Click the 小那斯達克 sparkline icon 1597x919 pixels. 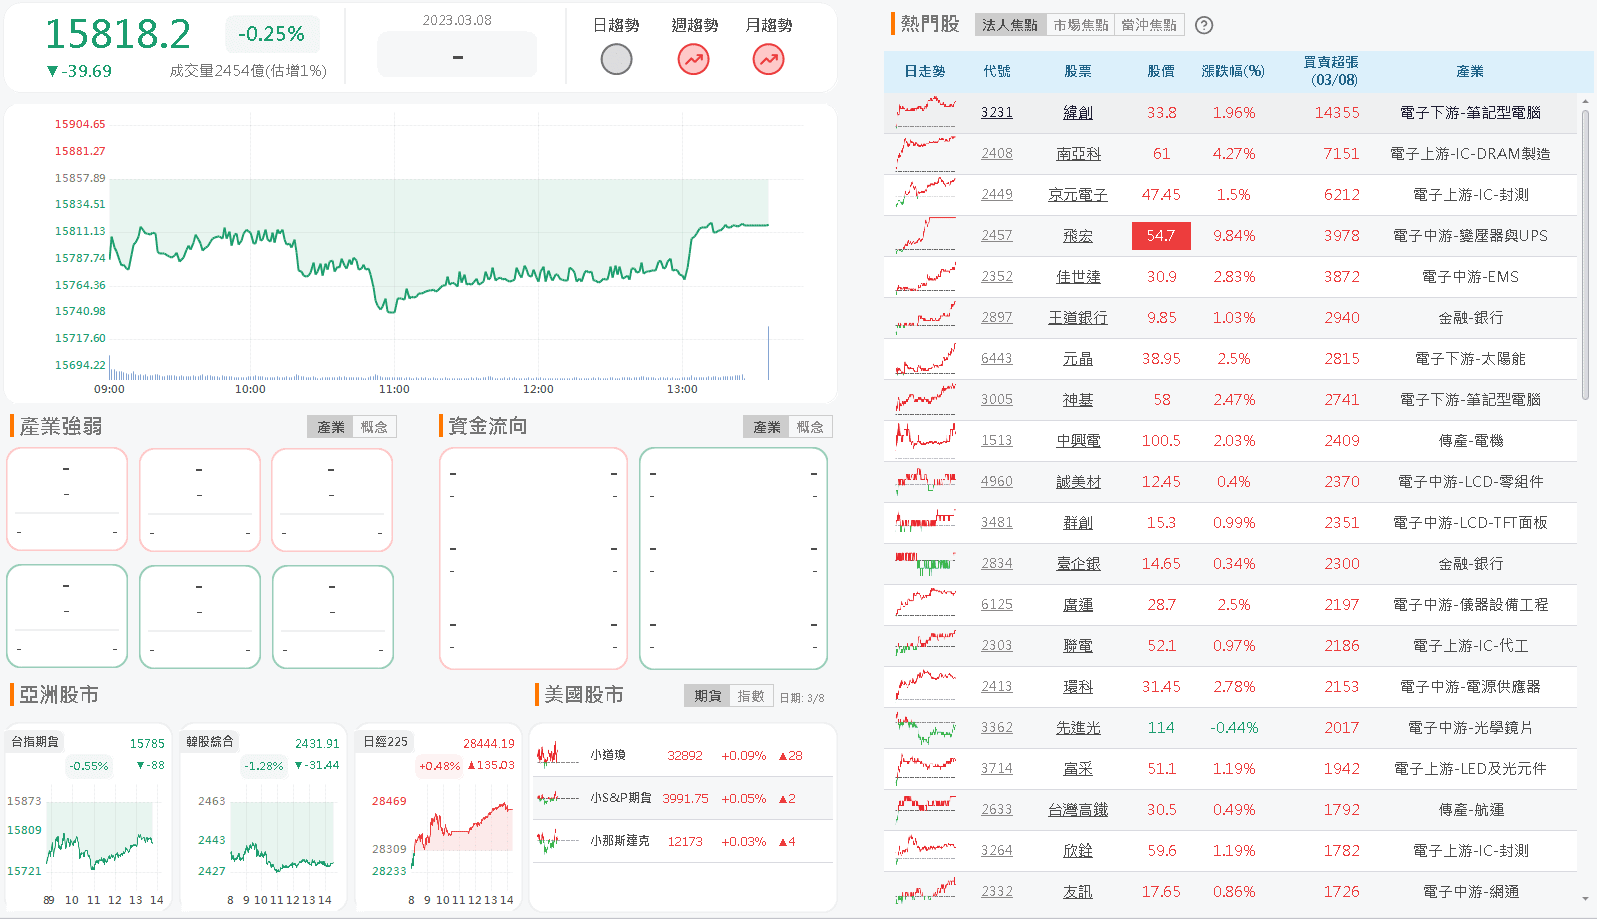(558, 841)
